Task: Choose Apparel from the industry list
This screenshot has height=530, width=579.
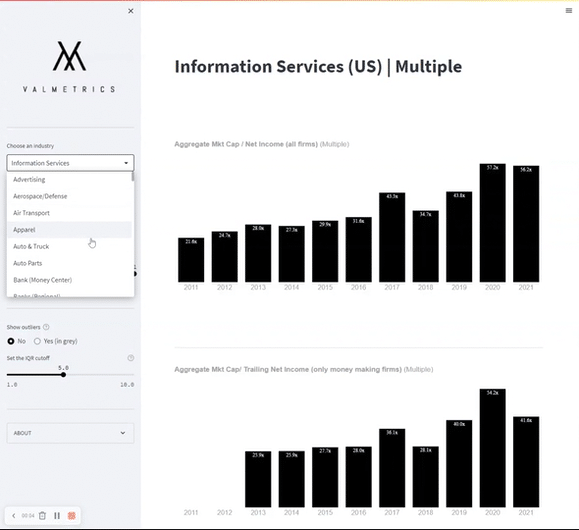Action: (x=69, y=230)
